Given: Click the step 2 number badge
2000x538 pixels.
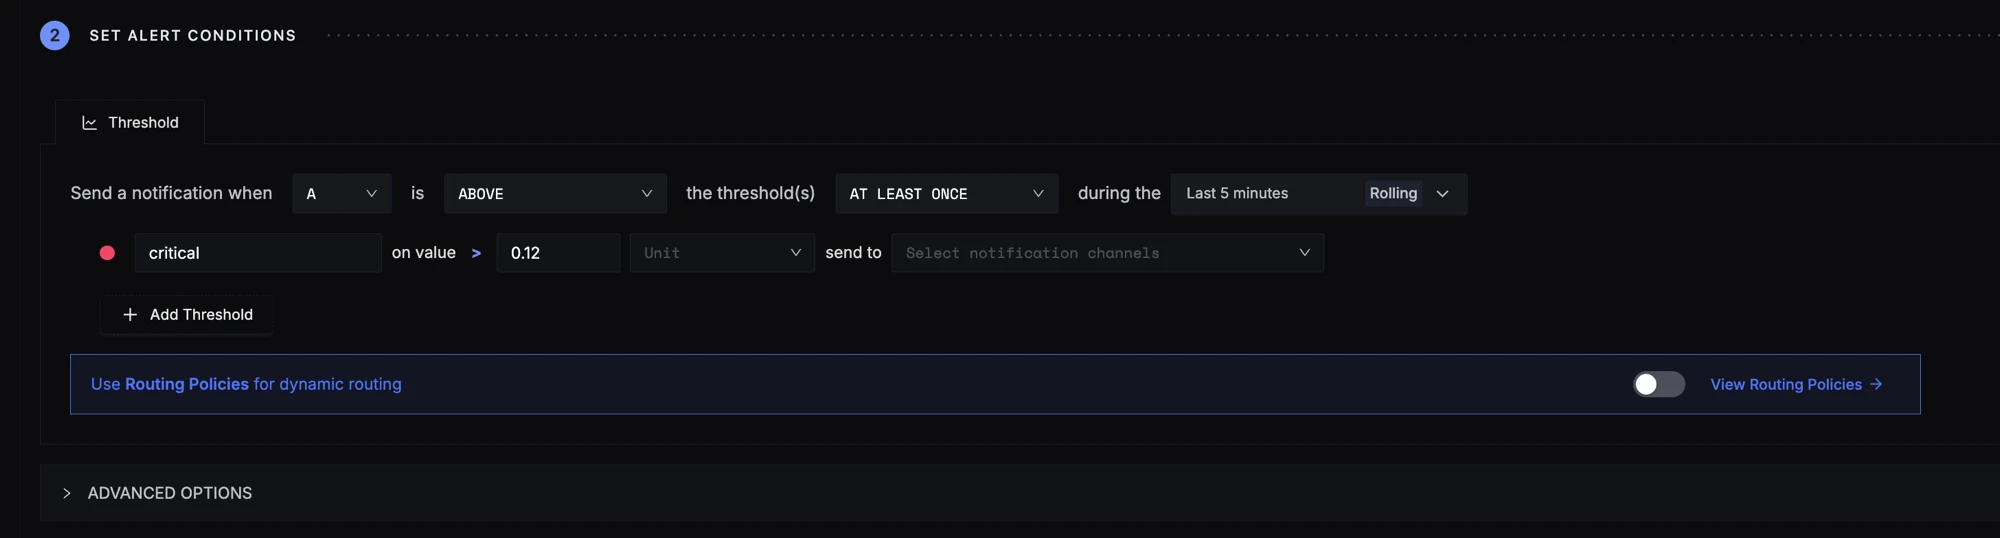Looking at the screenshot, I should 55,35.
